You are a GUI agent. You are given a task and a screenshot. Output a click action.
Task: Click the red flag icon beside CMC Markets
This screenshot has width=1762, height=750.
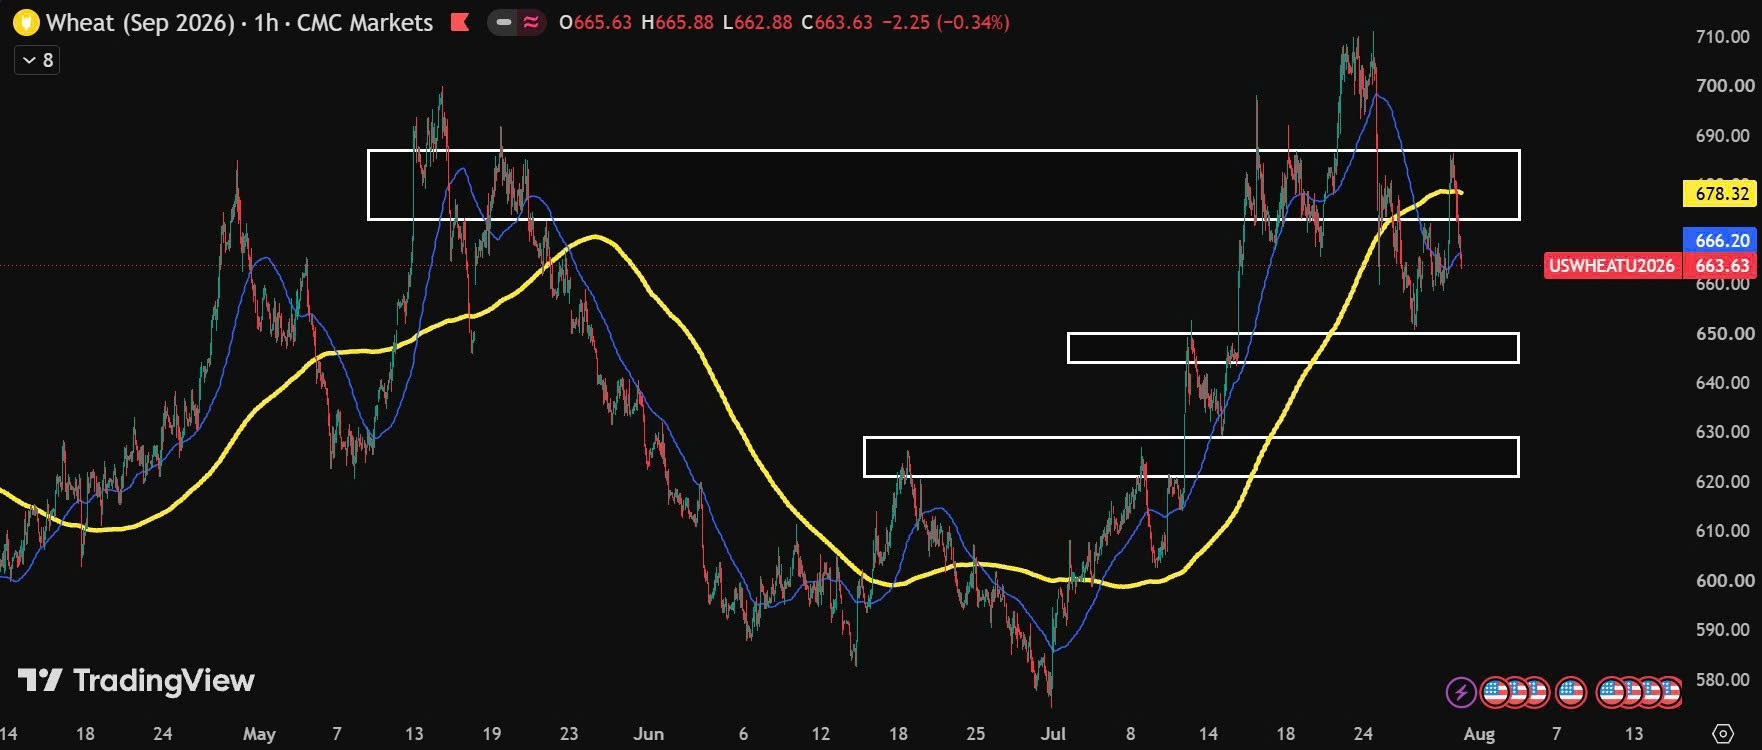460,22
